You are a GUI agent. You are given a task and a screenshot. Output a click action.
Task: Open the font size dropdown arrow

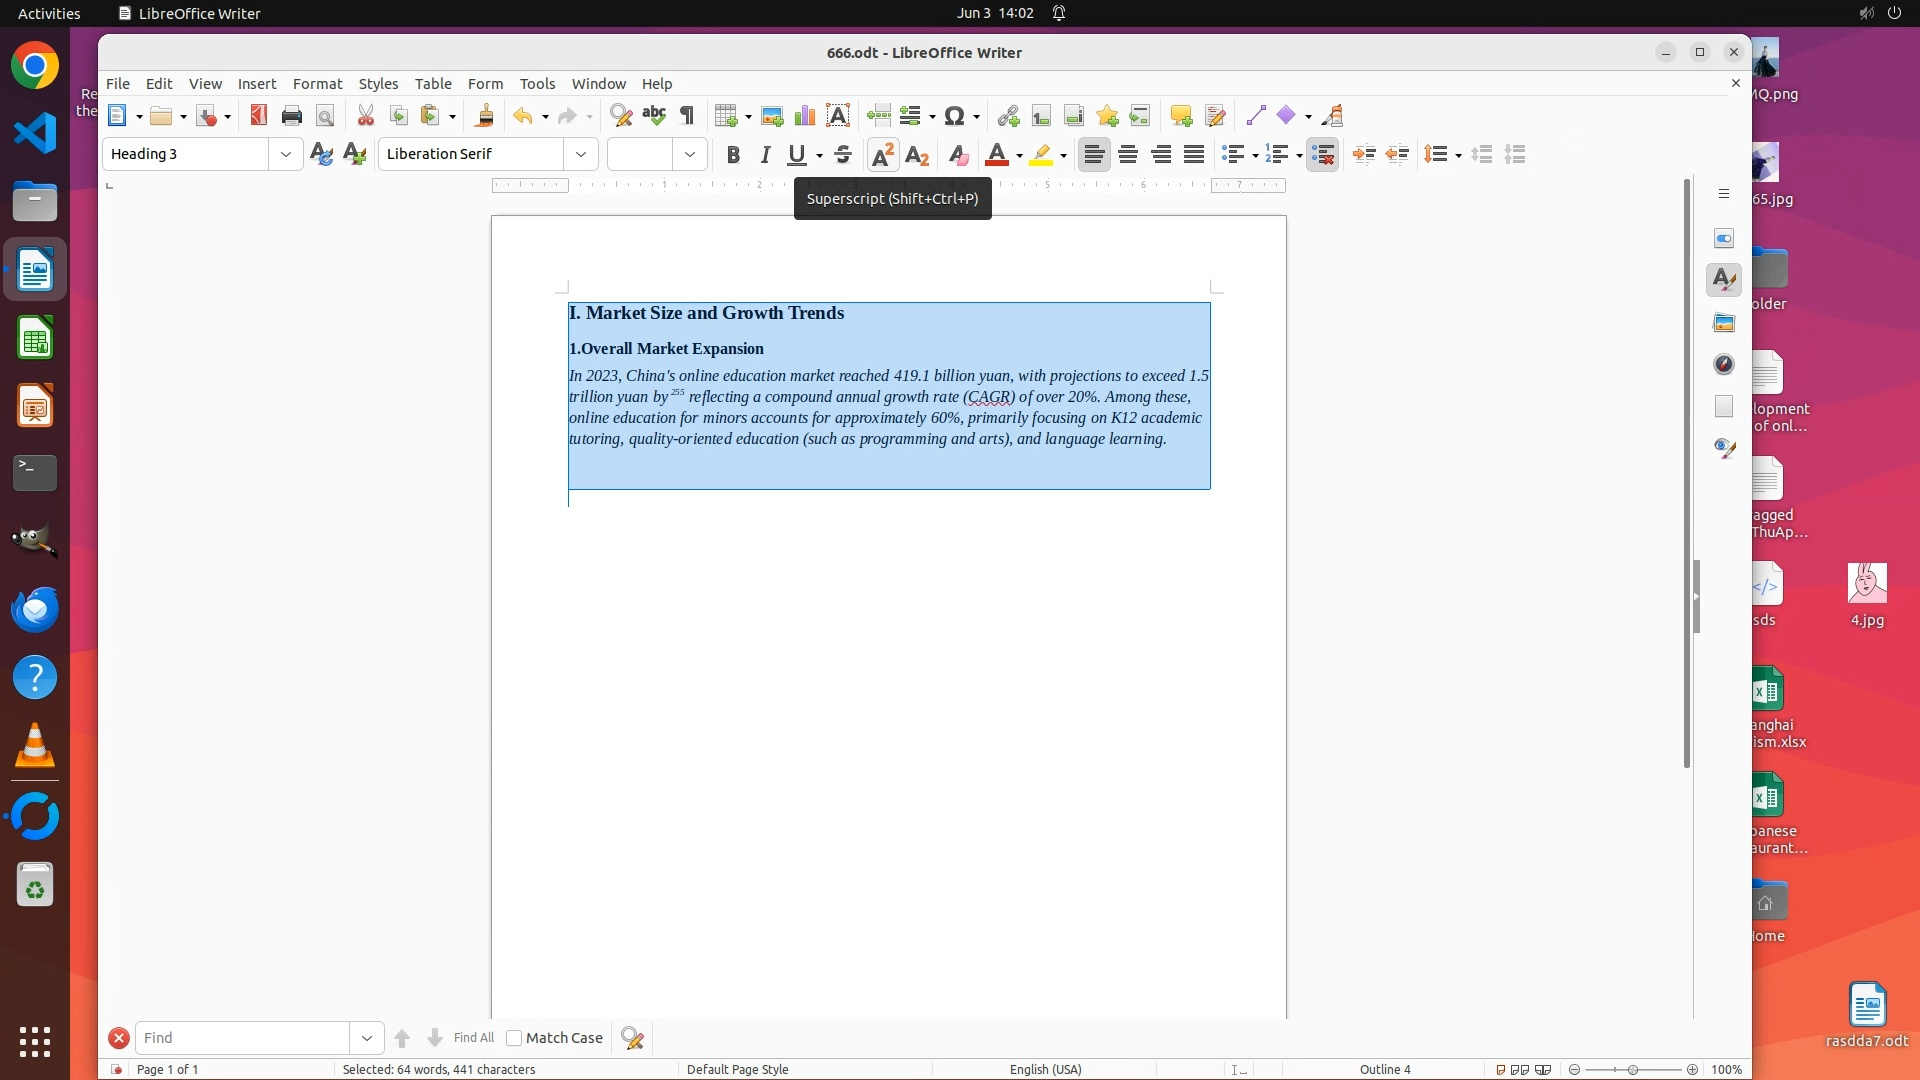click(690, 154)
